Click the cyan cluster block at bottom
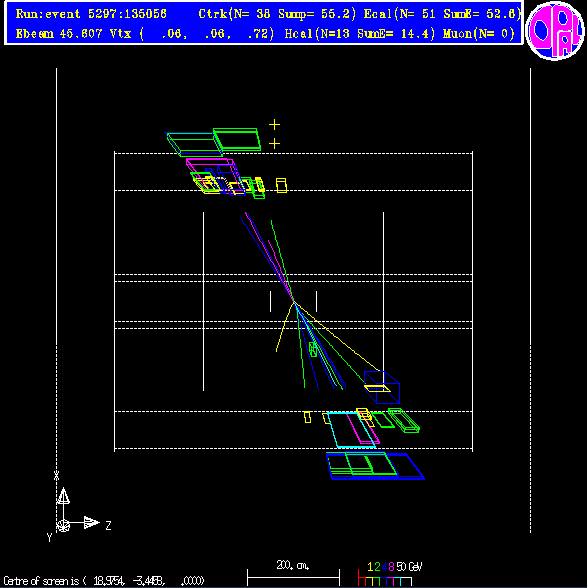The height and width of the screenshot is (588, 587). [x=351, y=430]
